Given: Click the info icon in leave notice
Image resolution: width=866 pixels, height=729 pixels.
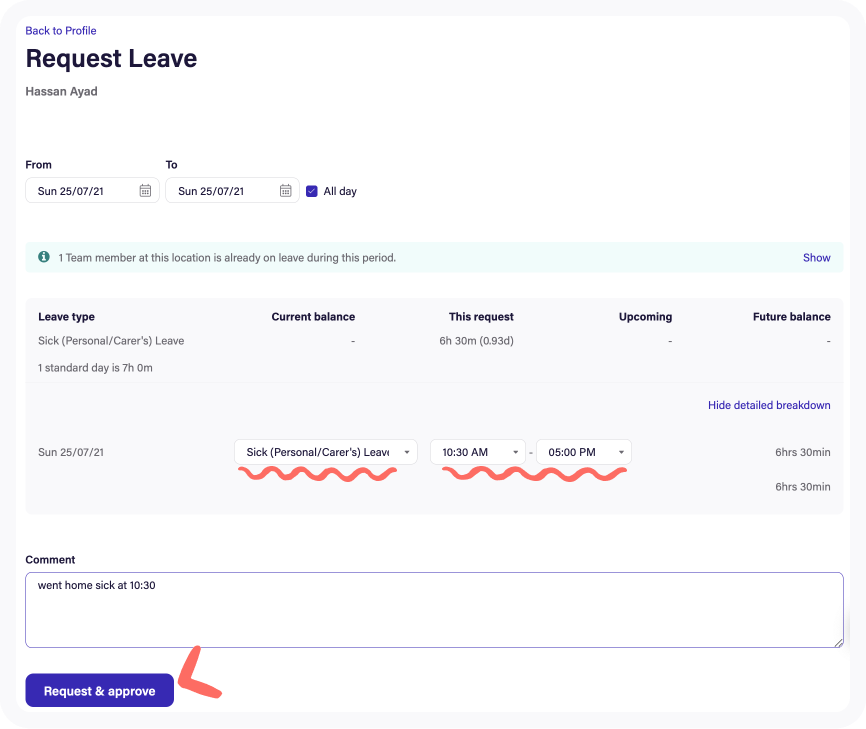Looking at the screenshot, I should coord(44,257).
